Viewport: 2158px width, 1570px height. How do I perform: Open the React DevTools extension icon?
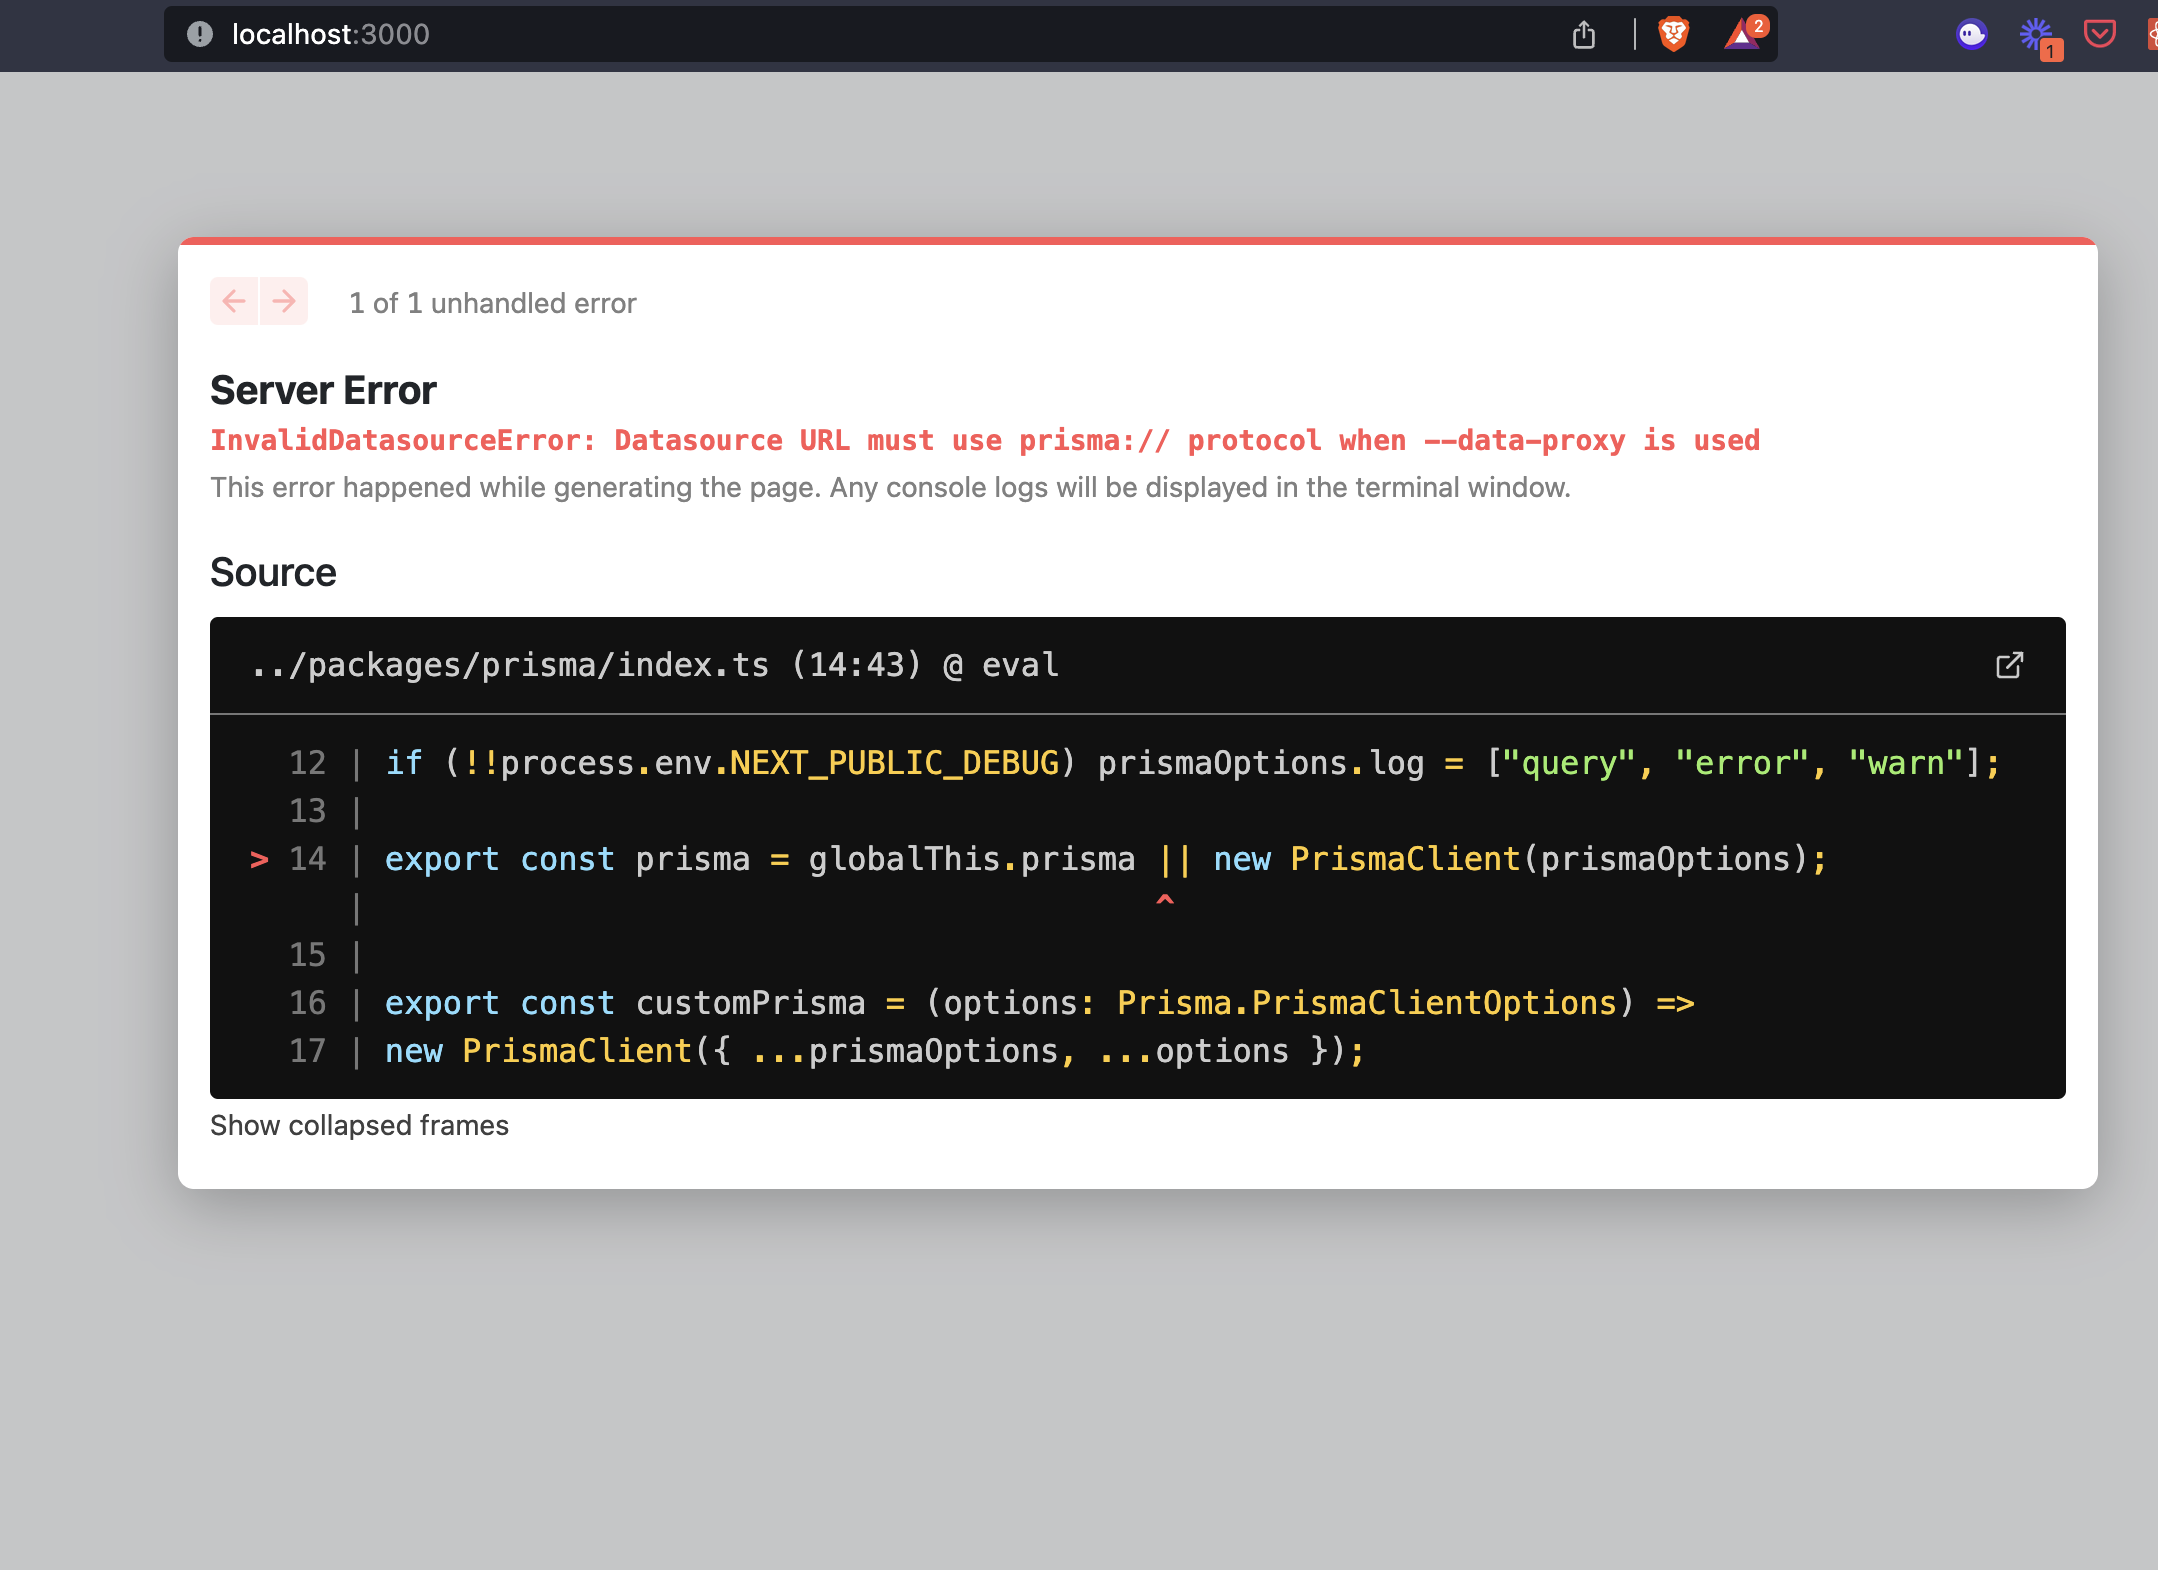[2152, 35]
